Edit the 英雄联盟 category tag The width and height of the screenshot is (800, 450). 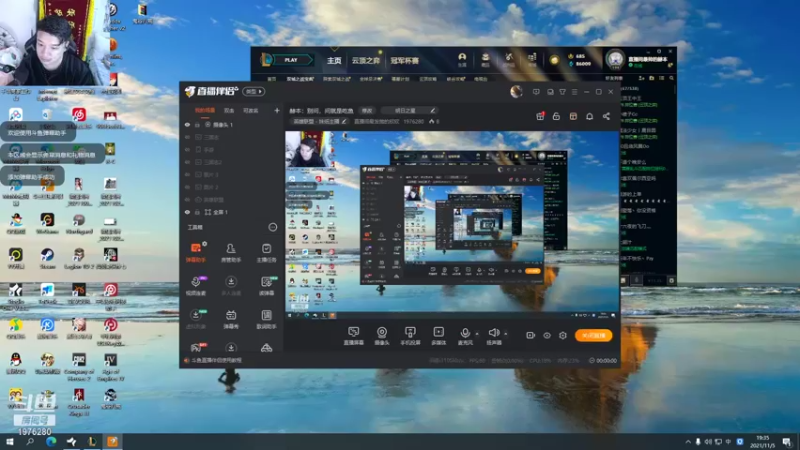[320, 121]
